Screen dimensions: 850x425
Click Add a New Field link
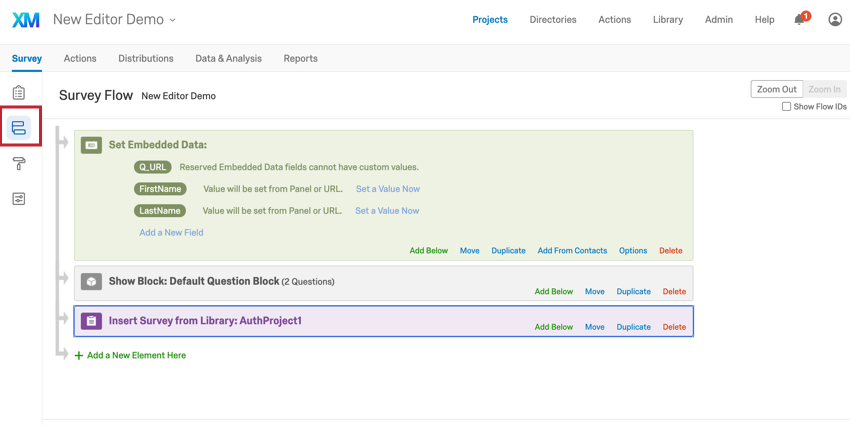tap(171, 233)
